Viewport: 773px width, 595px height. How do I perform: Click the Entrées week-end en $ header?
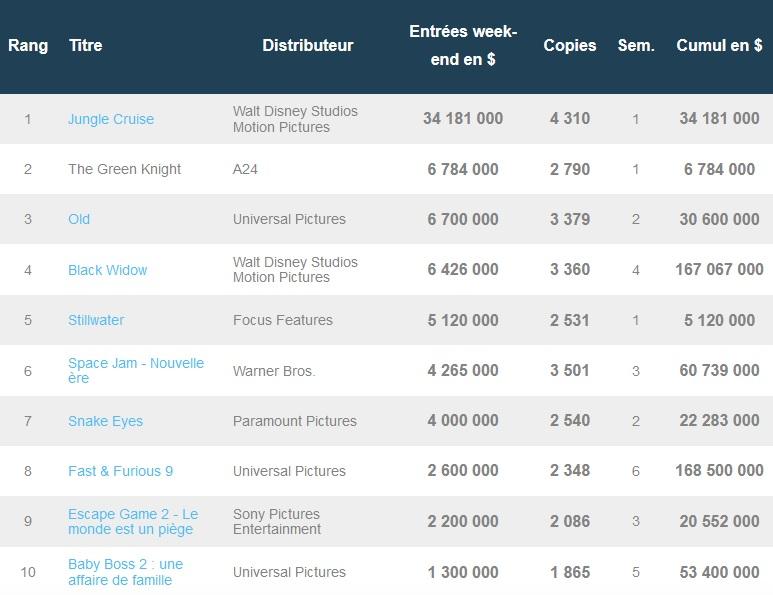coord(463,45)
